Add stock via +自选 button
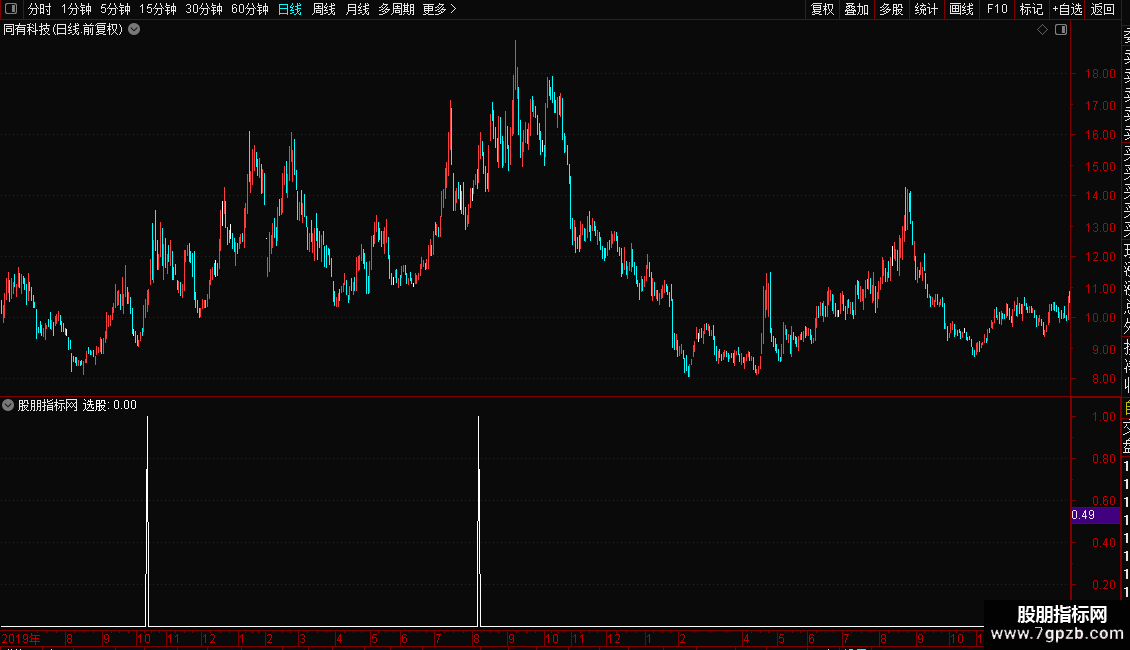 click(1067, 9)
